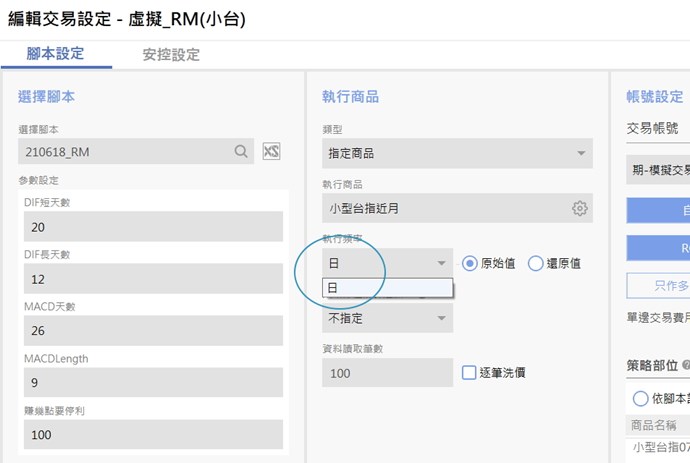Open the 腳本設定 tab

click(x=55, y=54)
